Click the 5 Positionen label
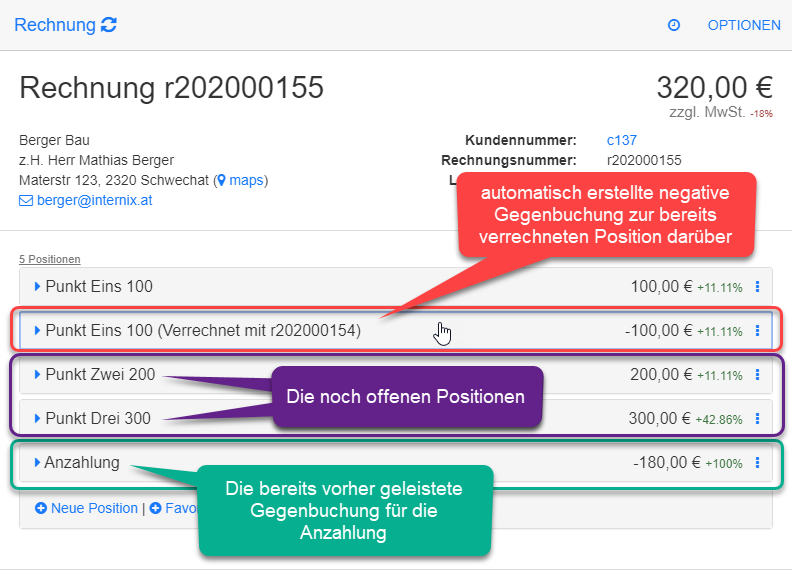This screenshot has width=792, height=570. [50, 259]
